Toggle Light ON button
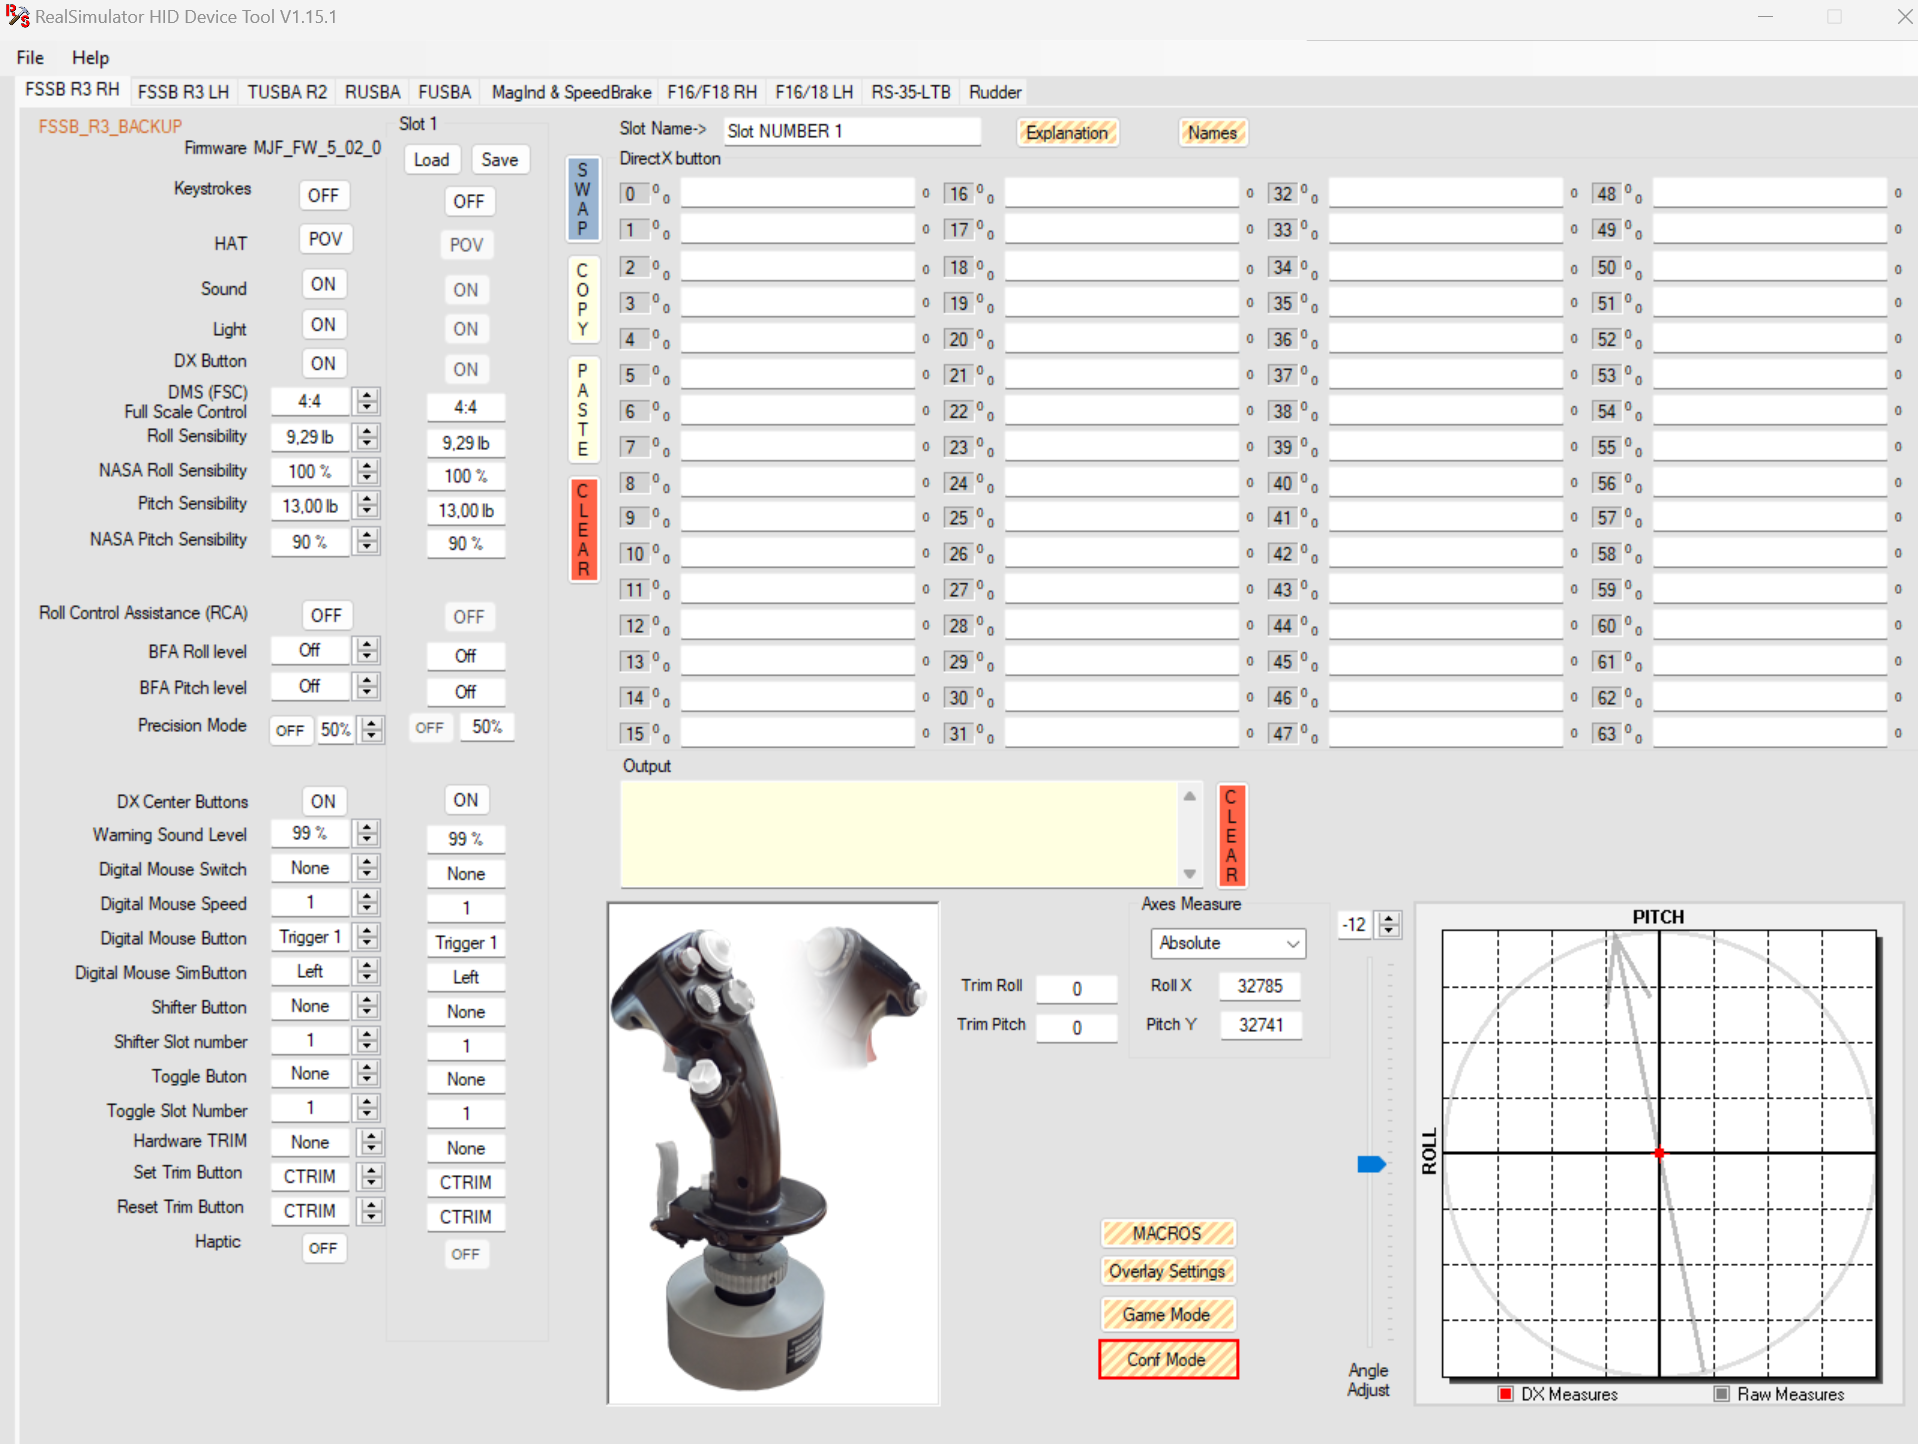1918x1444 pixels. point(323,324)
